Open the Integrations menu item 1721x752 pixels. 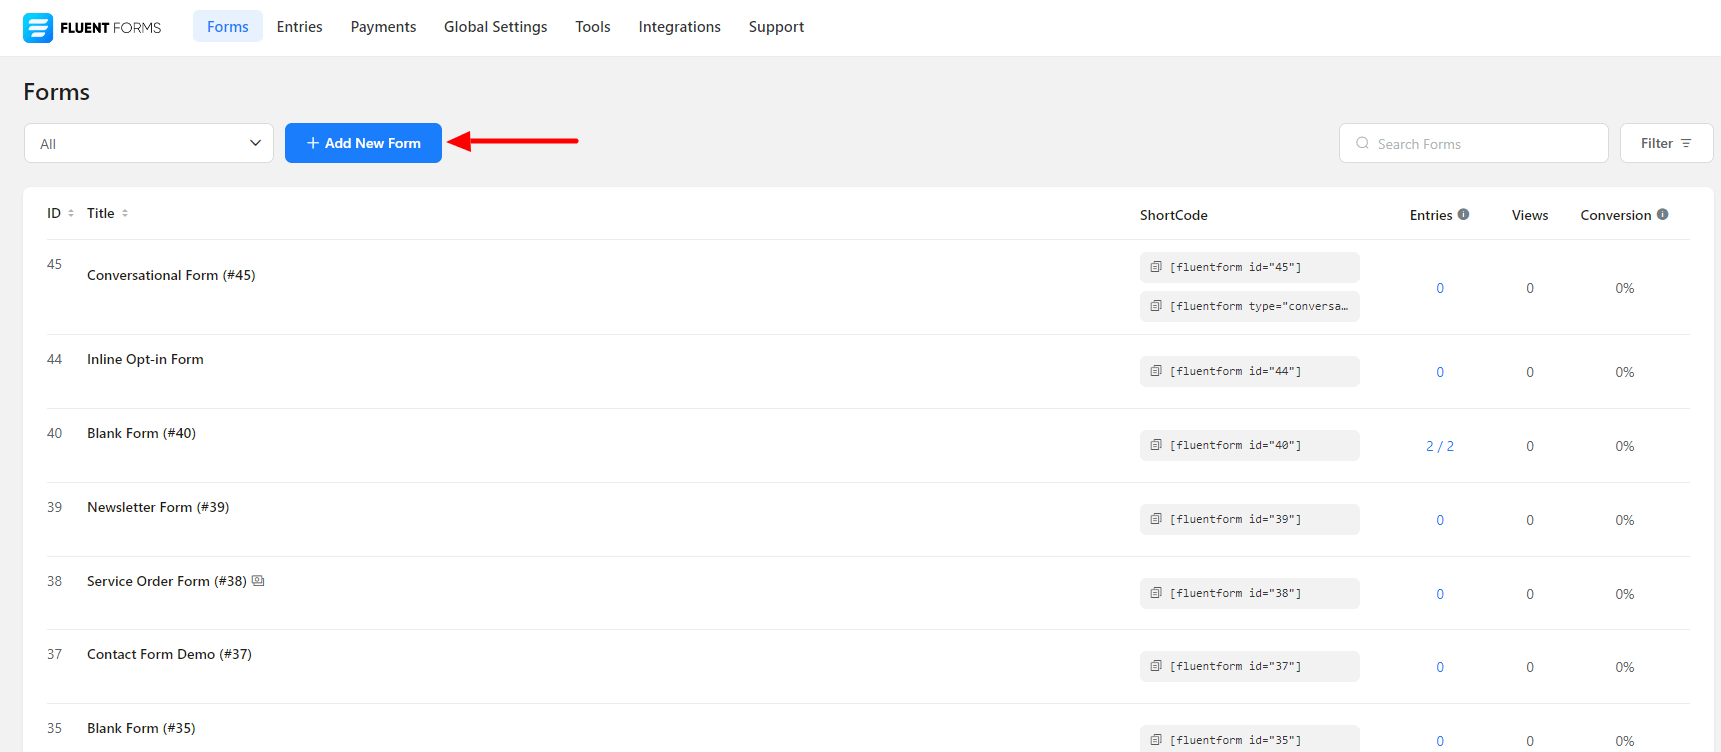679,27
